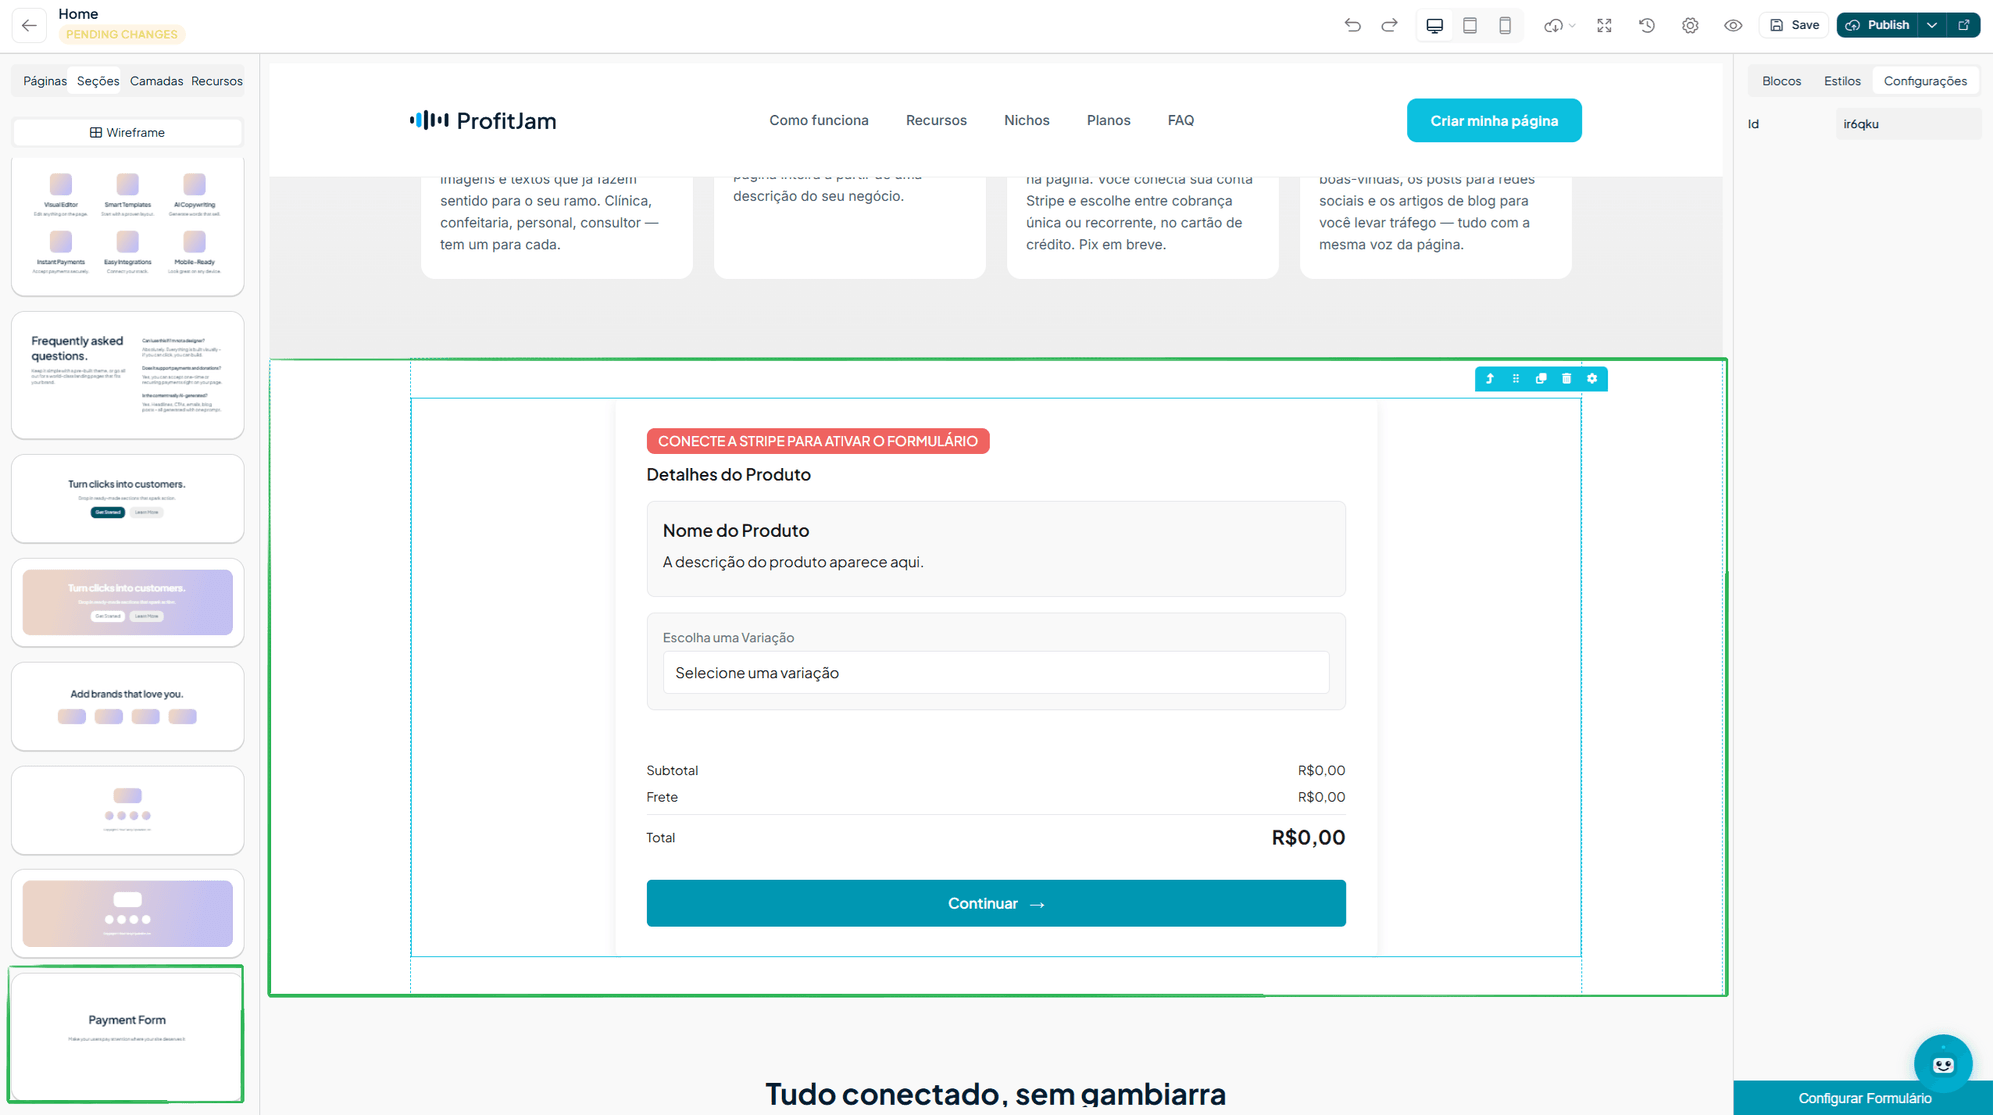Viewport: 2000px width, 1115px height.
Task: Click the Frete label
Action: tap(664, 799)
